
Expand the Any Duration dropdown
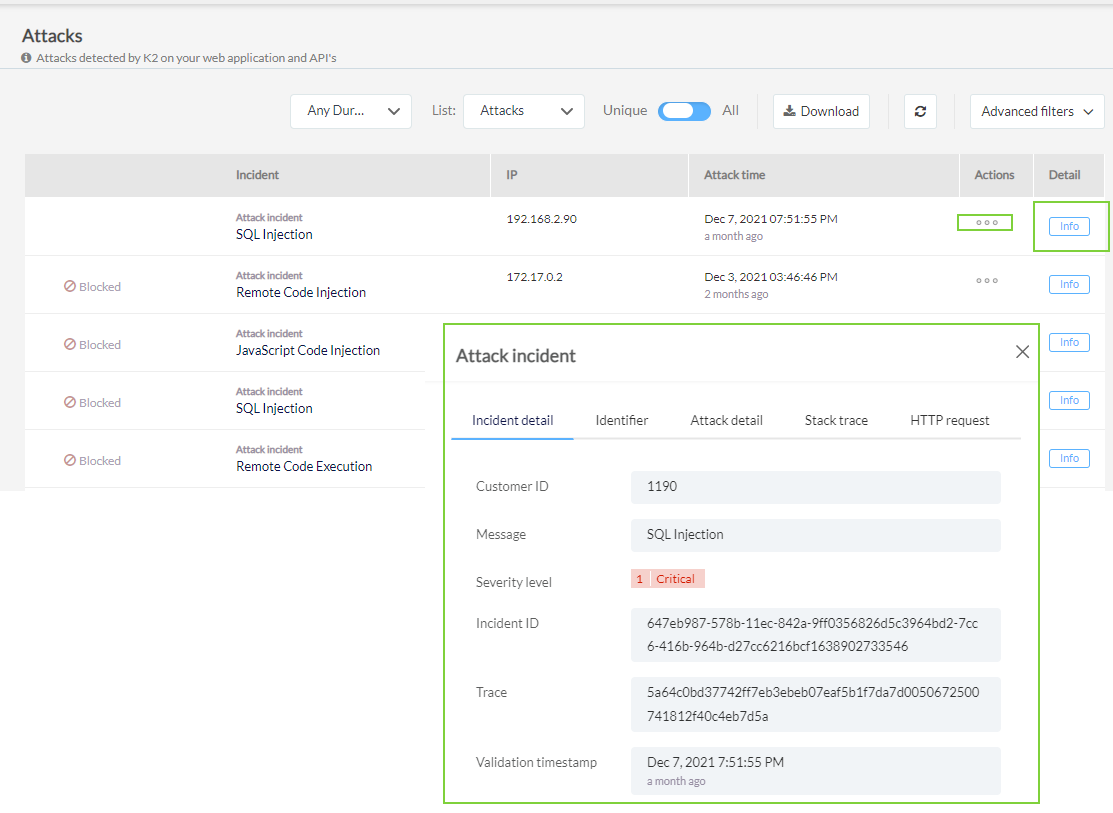[x=351, y=111]
